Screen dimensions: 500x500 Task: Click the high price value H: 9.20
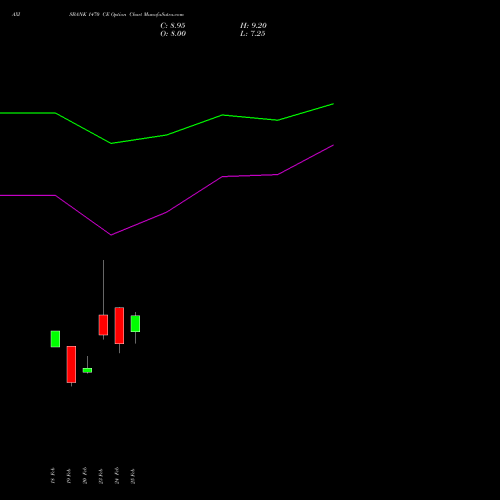pos(253,26)
